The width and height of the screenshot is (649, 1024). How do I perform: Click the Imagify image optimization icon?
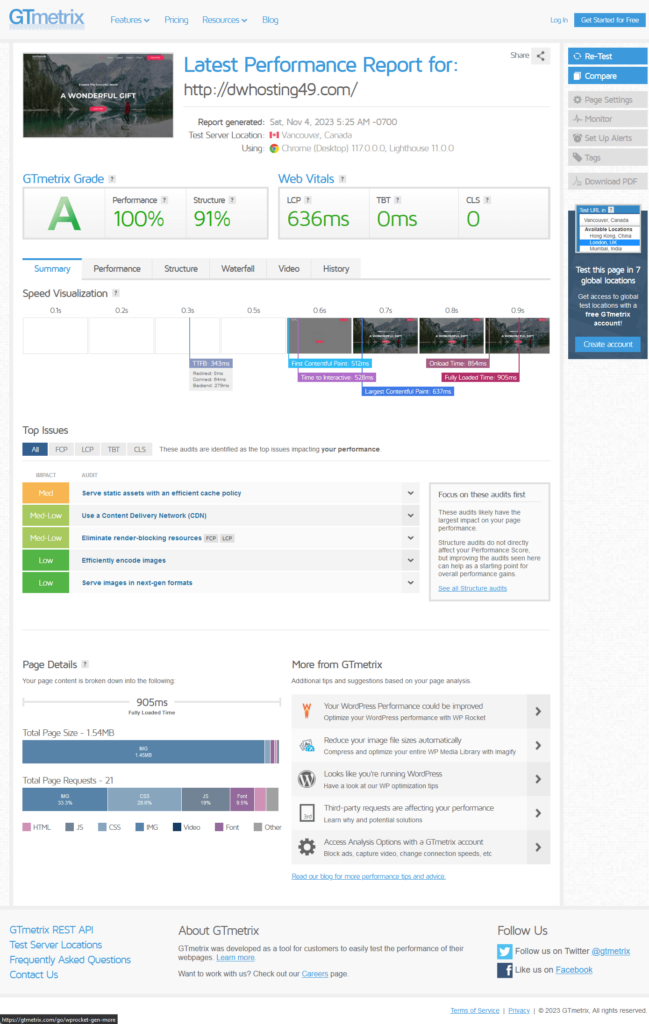306,745
